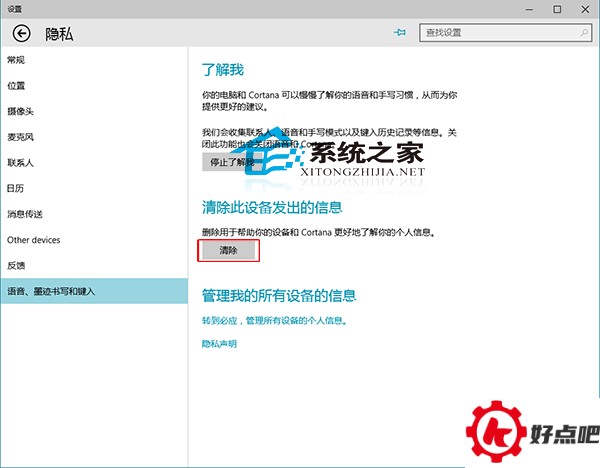Click the 管理我的所有设备的信息 heading
Screen dimensions: 600x468
[279, 295]
